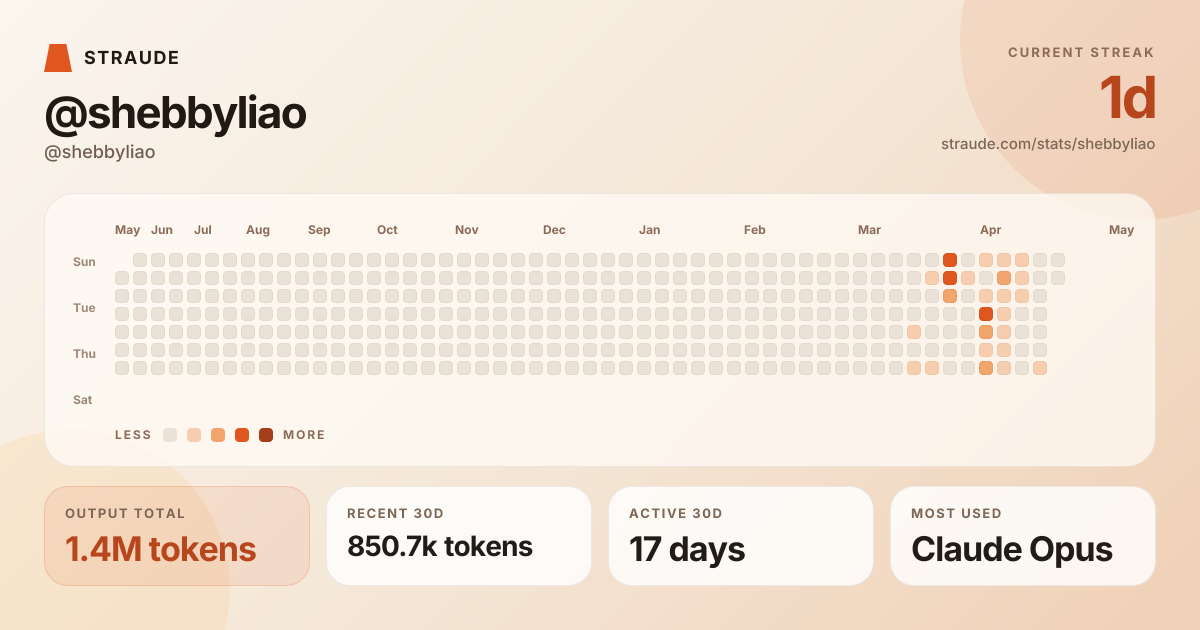Viewport: 1200px width, 630px height.
Task: Select the Most Used Claude Opus card
Action: (x=1023, y=536)
